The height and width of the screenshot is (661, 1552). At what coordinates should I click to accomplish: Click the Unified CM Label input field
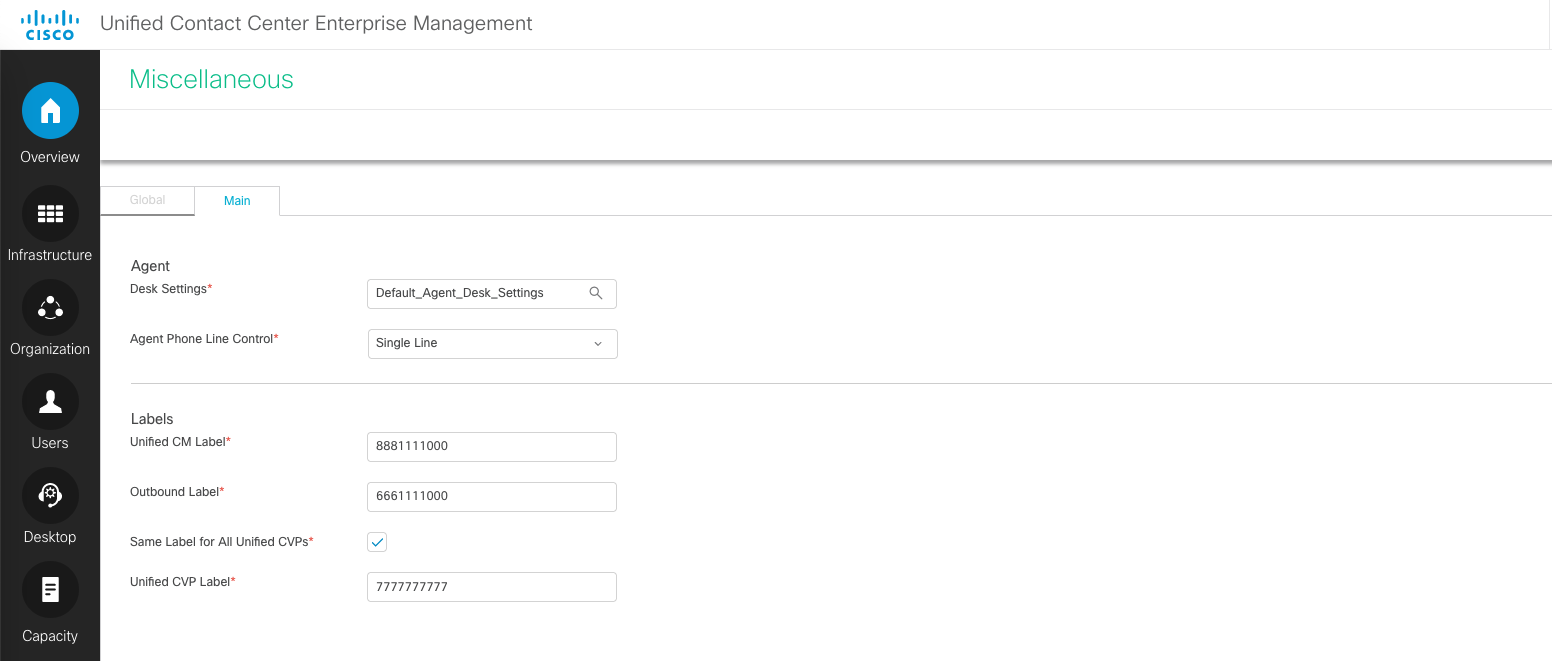click(x=491, y=446)
